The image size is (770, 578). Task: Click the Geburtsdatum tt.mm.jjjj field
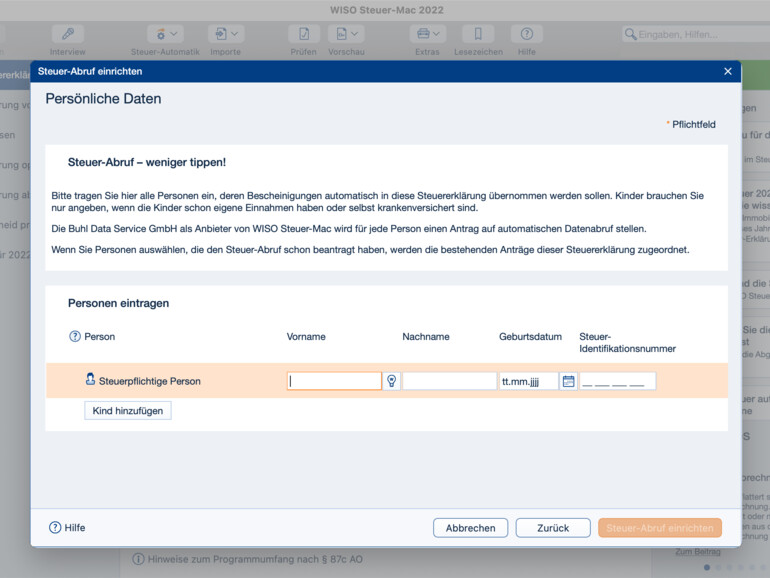tap(529, 381)
